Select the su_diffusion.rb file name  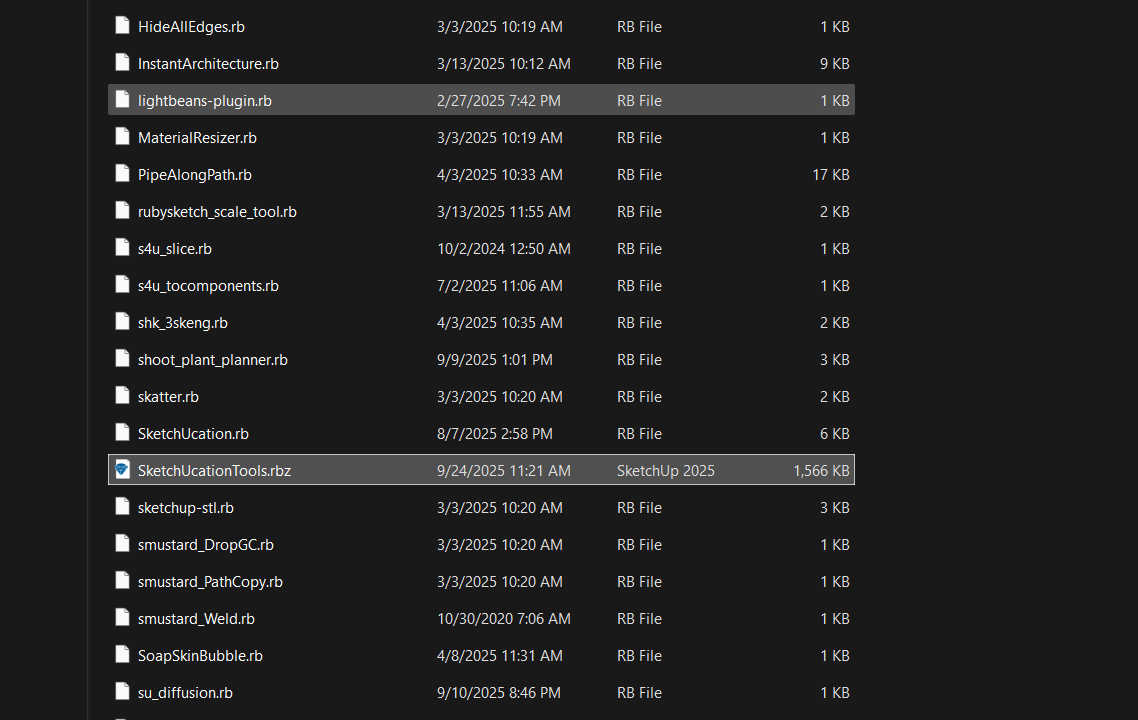pos(186,693)
